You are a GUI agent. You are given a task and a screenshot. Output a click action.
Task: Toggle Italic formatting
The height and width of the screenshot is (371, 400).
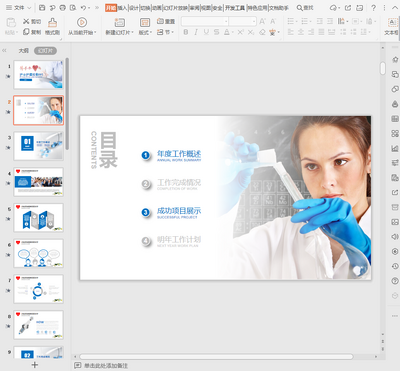196,32
